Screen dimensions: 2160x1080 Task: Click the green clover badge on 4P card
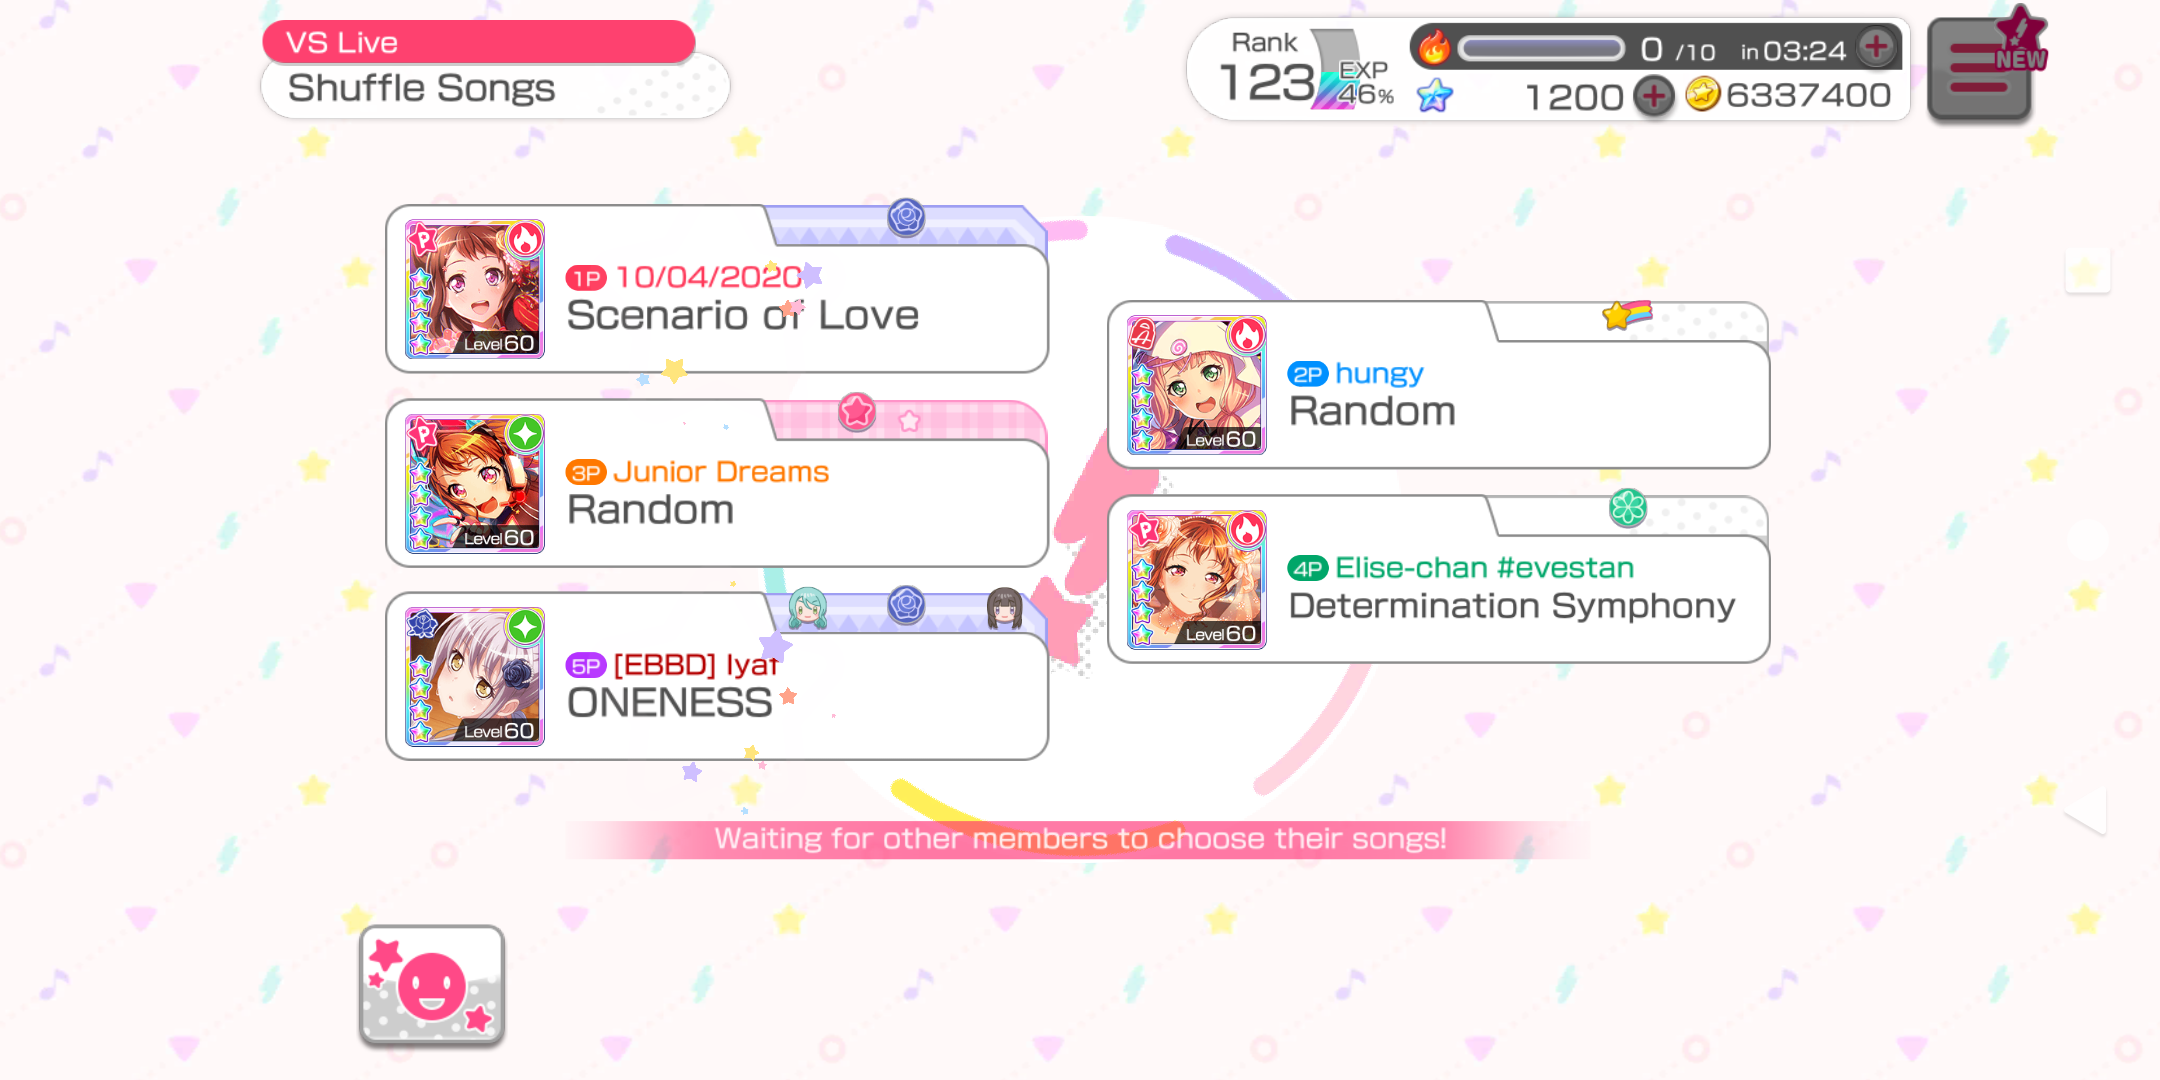pos(1628,508)
